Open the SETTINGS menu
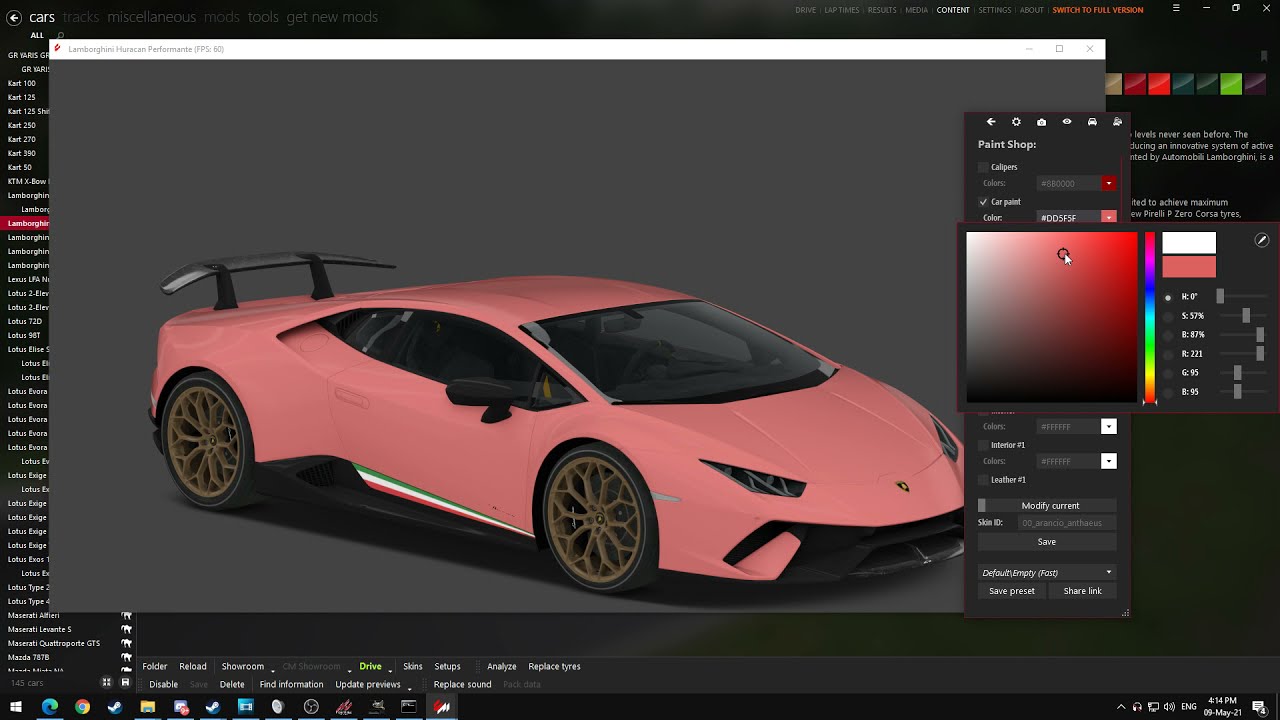Viewport: 1280px width, 720px height. coord(994,10)
